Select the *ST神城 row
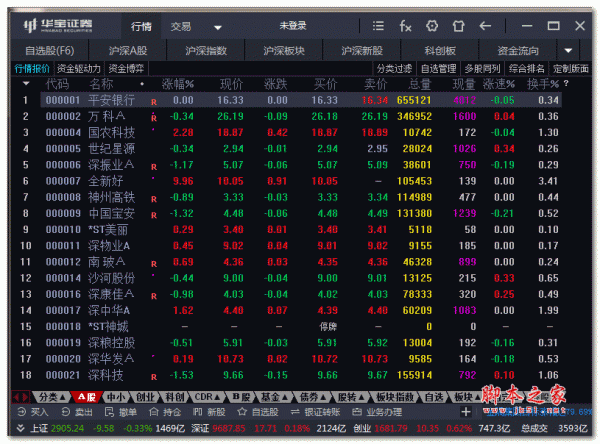600x444 pixels. click(x=301, y=326)
